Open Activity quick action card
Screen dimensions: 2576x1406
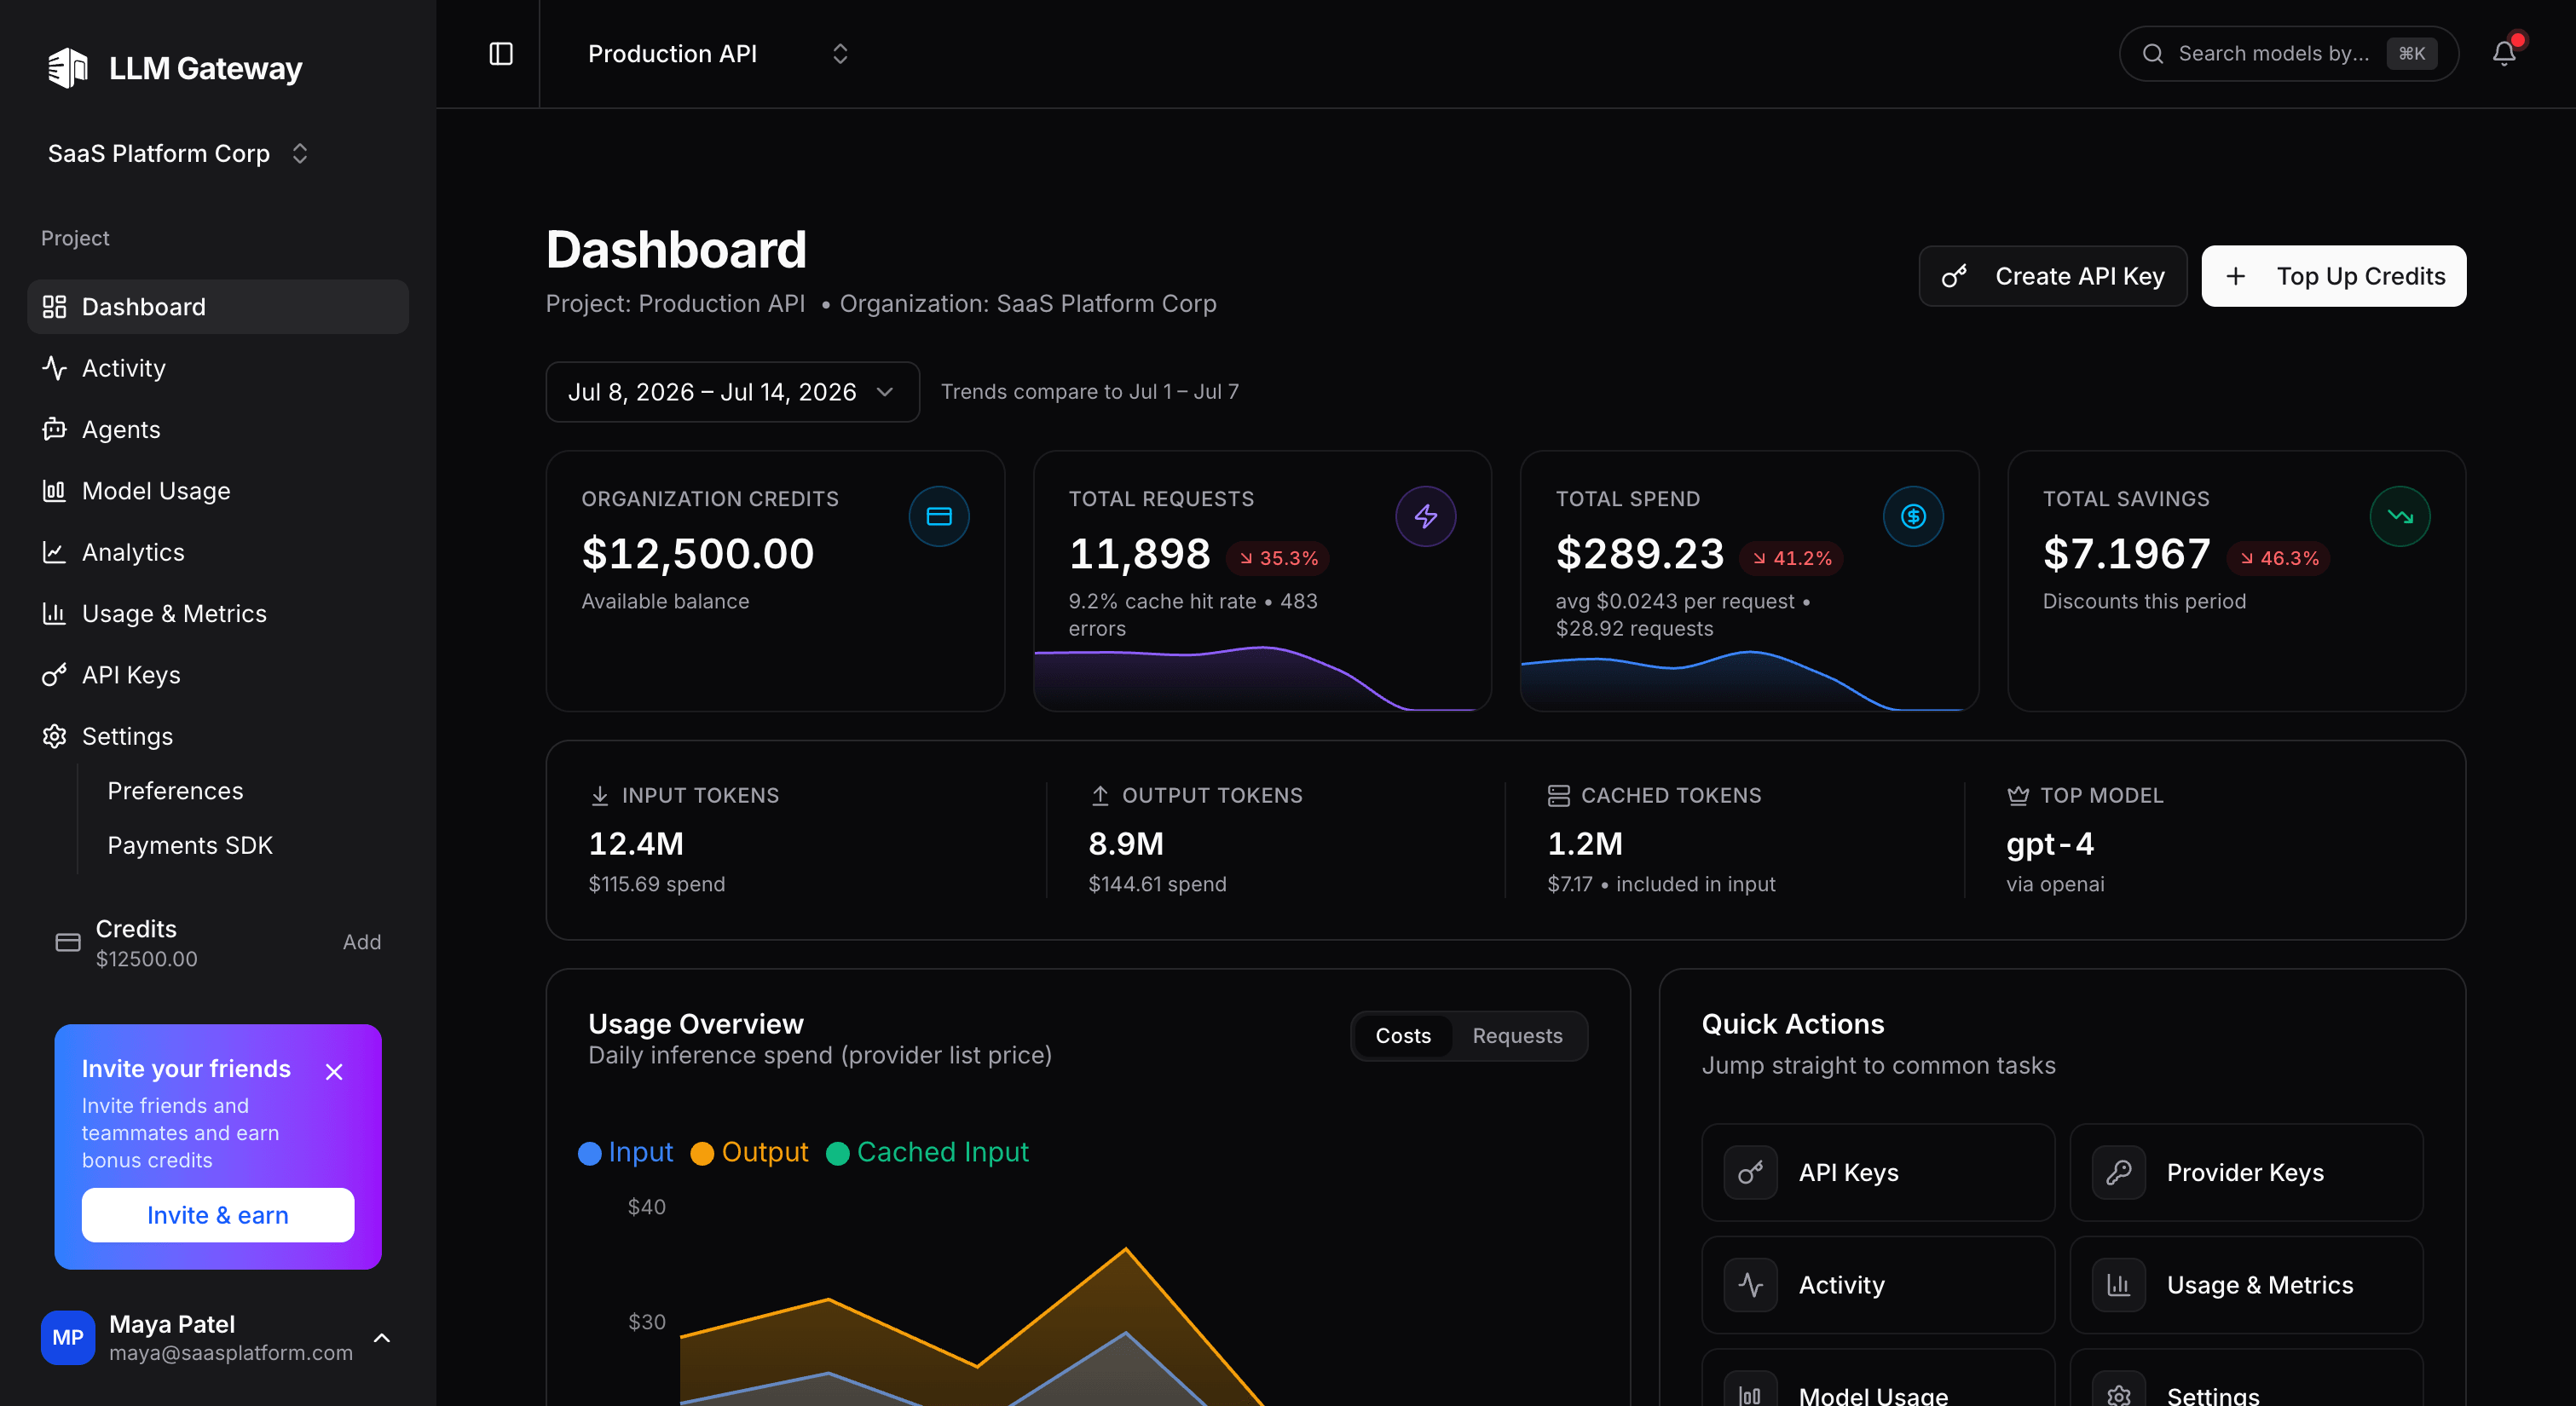(1878, 1285)
